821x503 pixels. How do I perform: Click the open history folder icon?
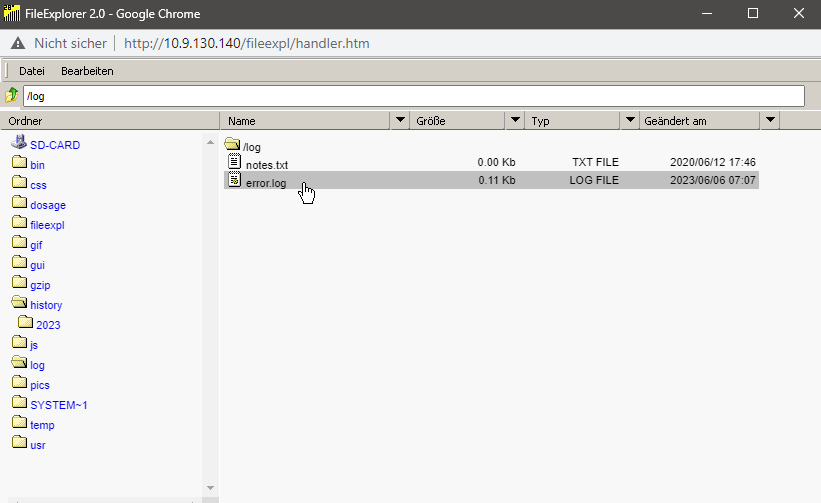(x=19, y=302)
